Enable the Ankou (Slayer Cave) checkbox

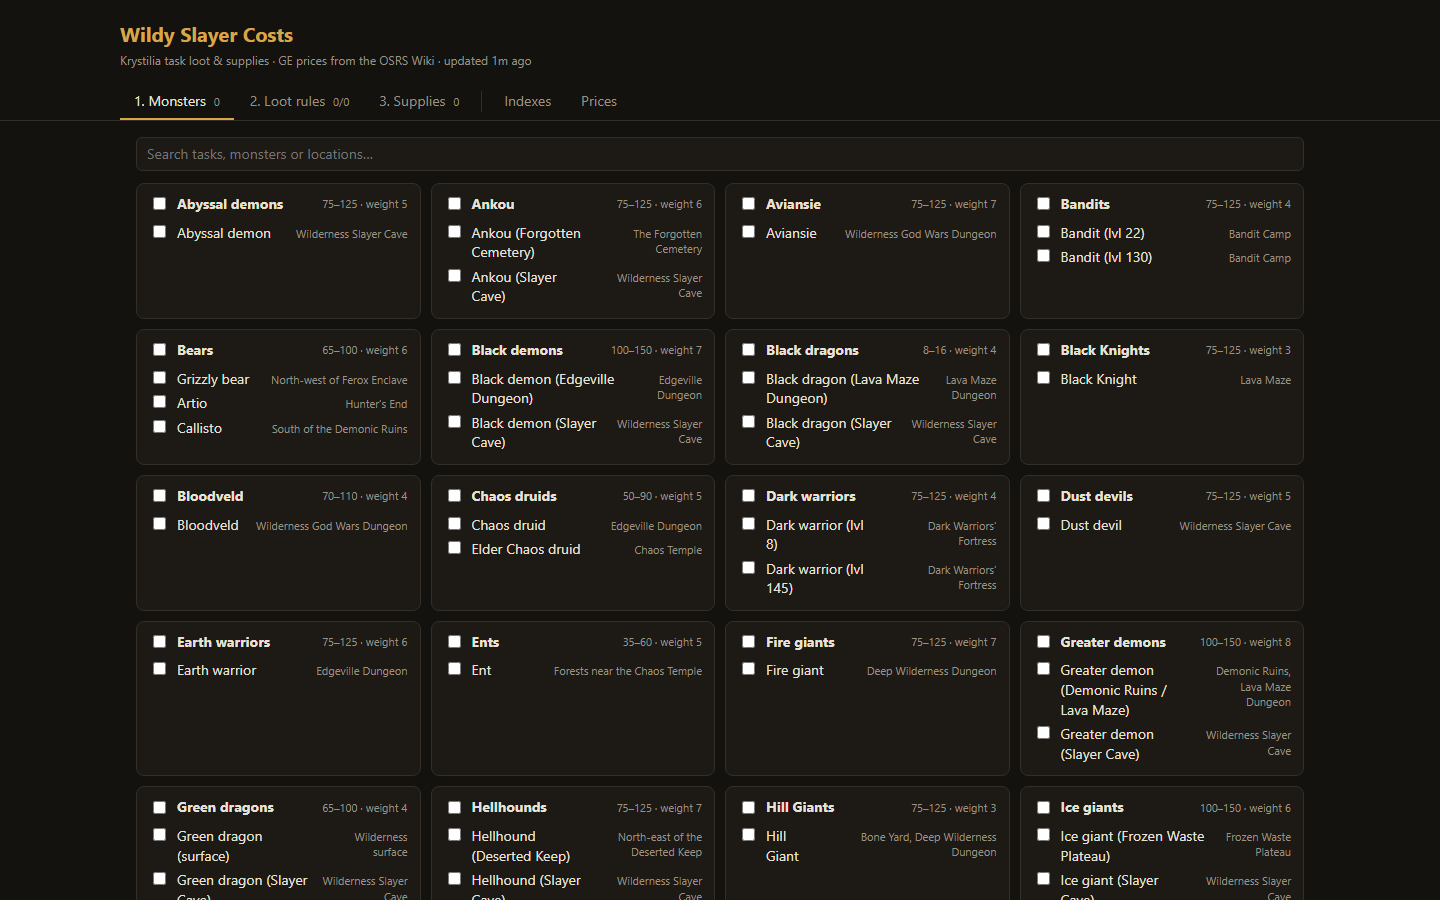454,276
